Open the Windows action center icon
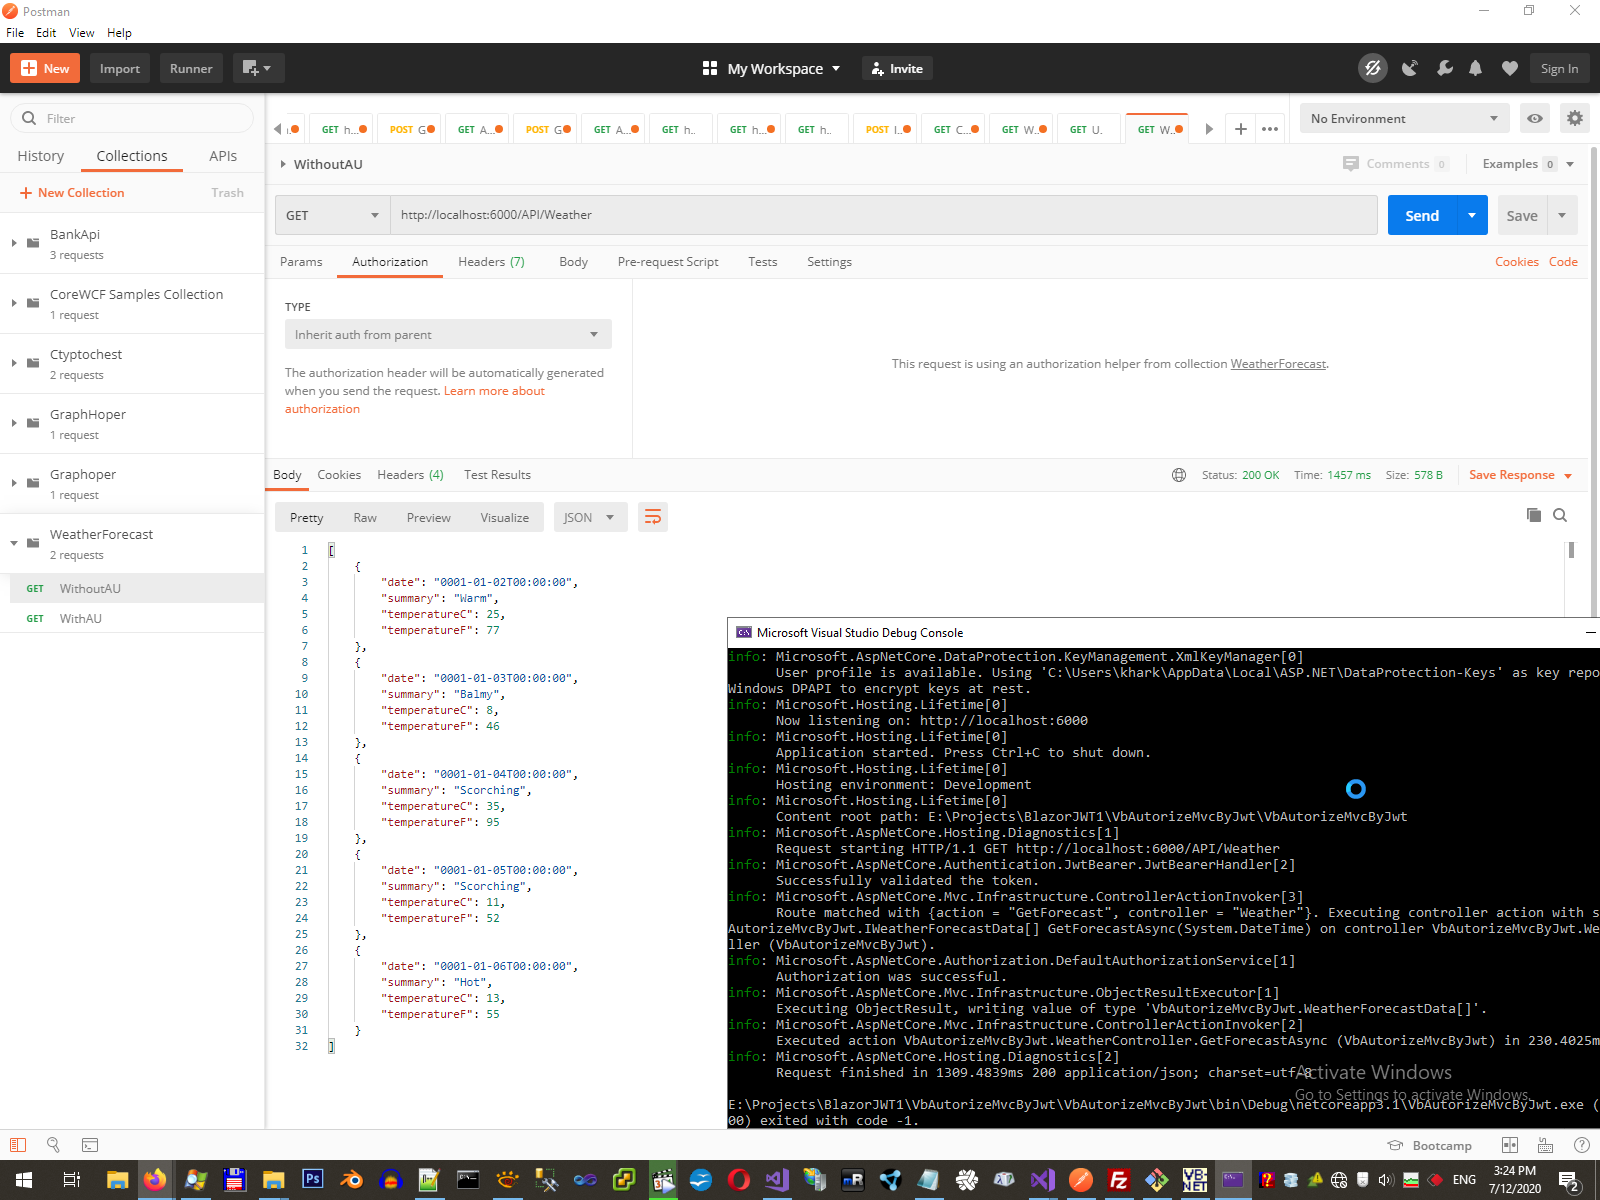Screen dimensions: 1600x1200 pos(1569,1180)
